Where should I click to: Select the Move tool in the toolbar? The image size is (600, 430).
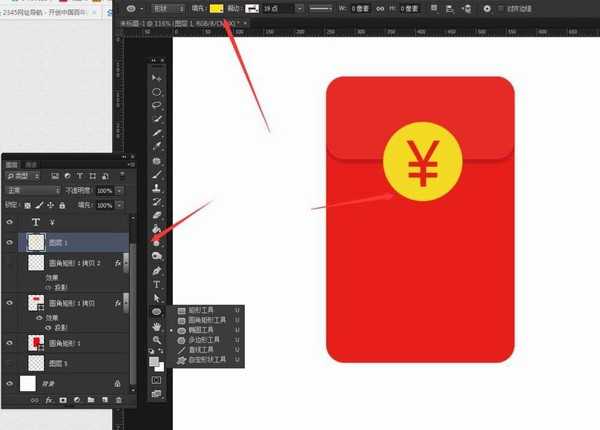pyautogui.click(x=157, y=77)
